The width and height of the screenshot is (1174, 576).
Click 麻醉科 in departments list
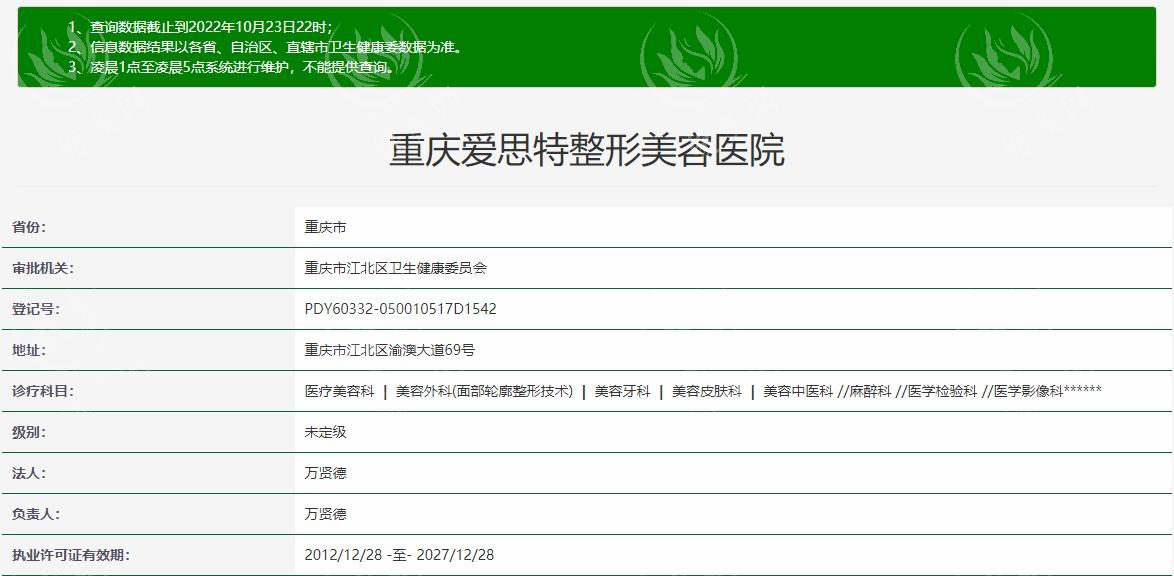[870, 391]
